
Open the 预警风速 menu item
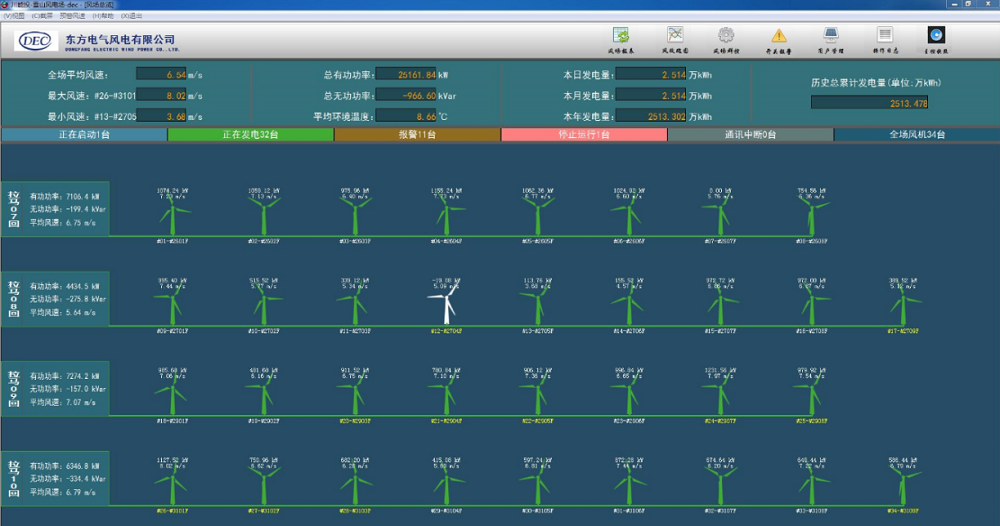point(72,16)
